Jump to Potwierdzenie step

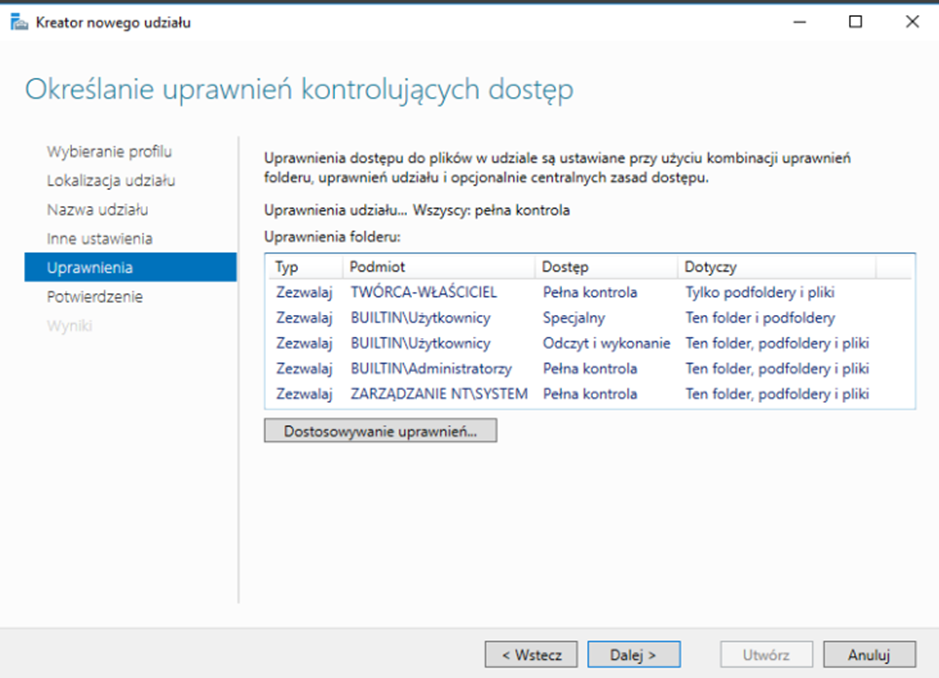(x=95, y=297)
